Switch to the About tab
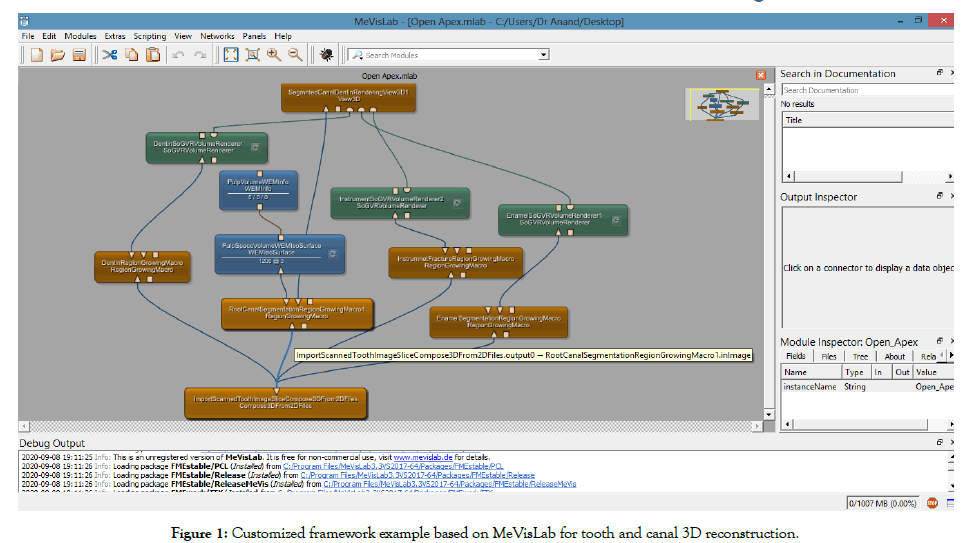The height and width of the screenshot is (543, 975). 895,356
